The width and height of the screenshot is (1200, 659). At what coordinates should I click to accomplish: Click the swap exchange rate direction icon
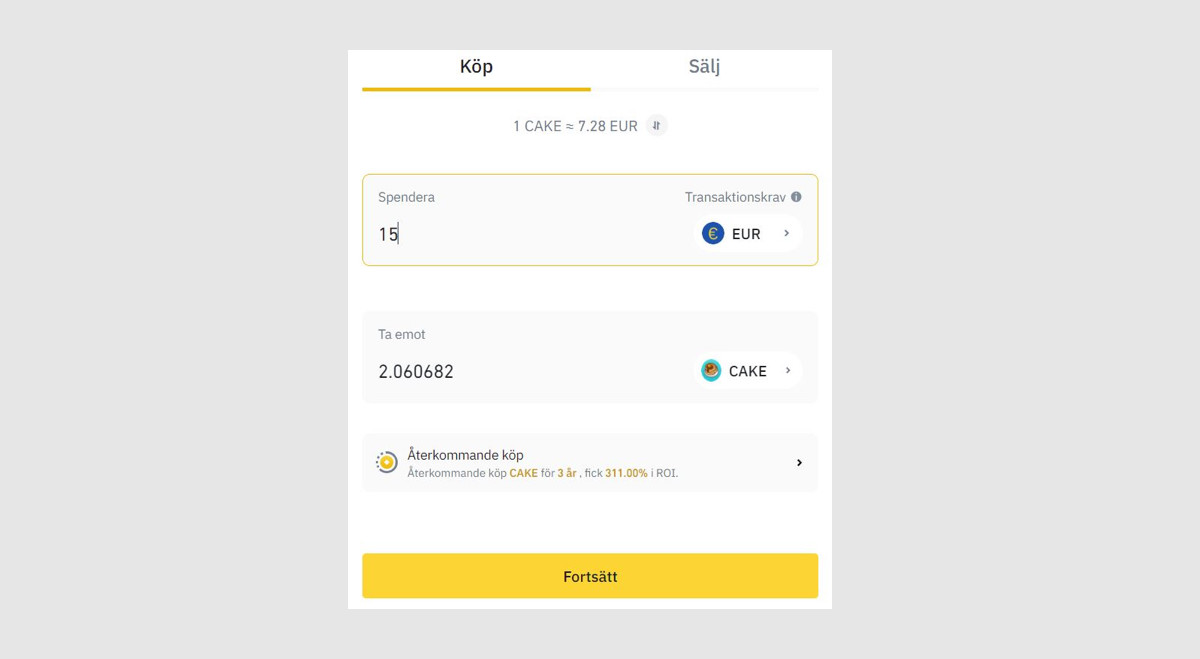click(656, 126)
